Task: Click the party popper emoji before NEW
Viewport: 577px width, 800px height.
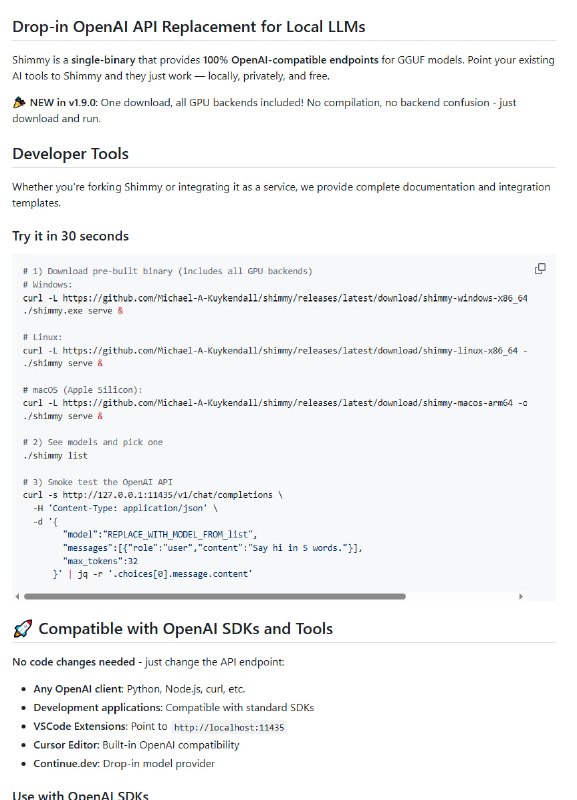Action: (19, 103)
